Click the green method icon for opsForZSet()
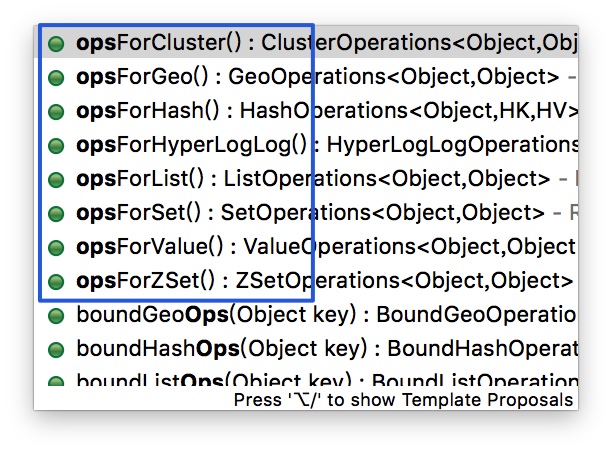This screenshot has height=452, width=612. 57,282
